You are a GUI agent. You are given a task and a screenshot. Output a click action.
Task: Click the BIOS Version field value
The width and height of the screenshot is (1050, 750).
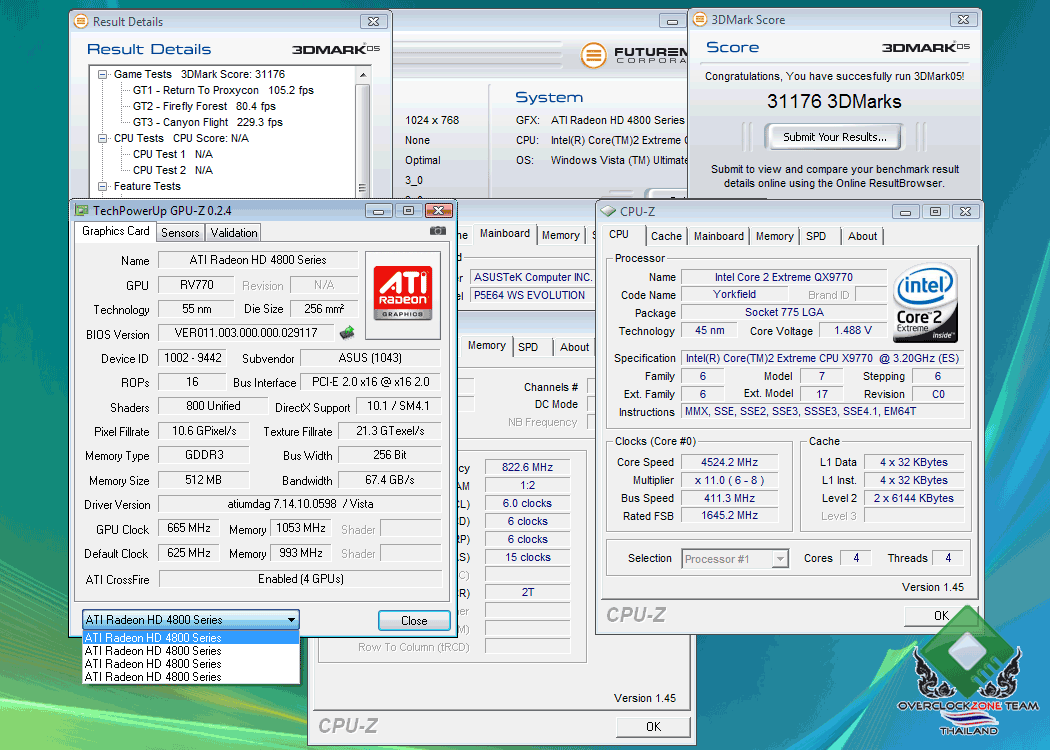coord(246,333)
